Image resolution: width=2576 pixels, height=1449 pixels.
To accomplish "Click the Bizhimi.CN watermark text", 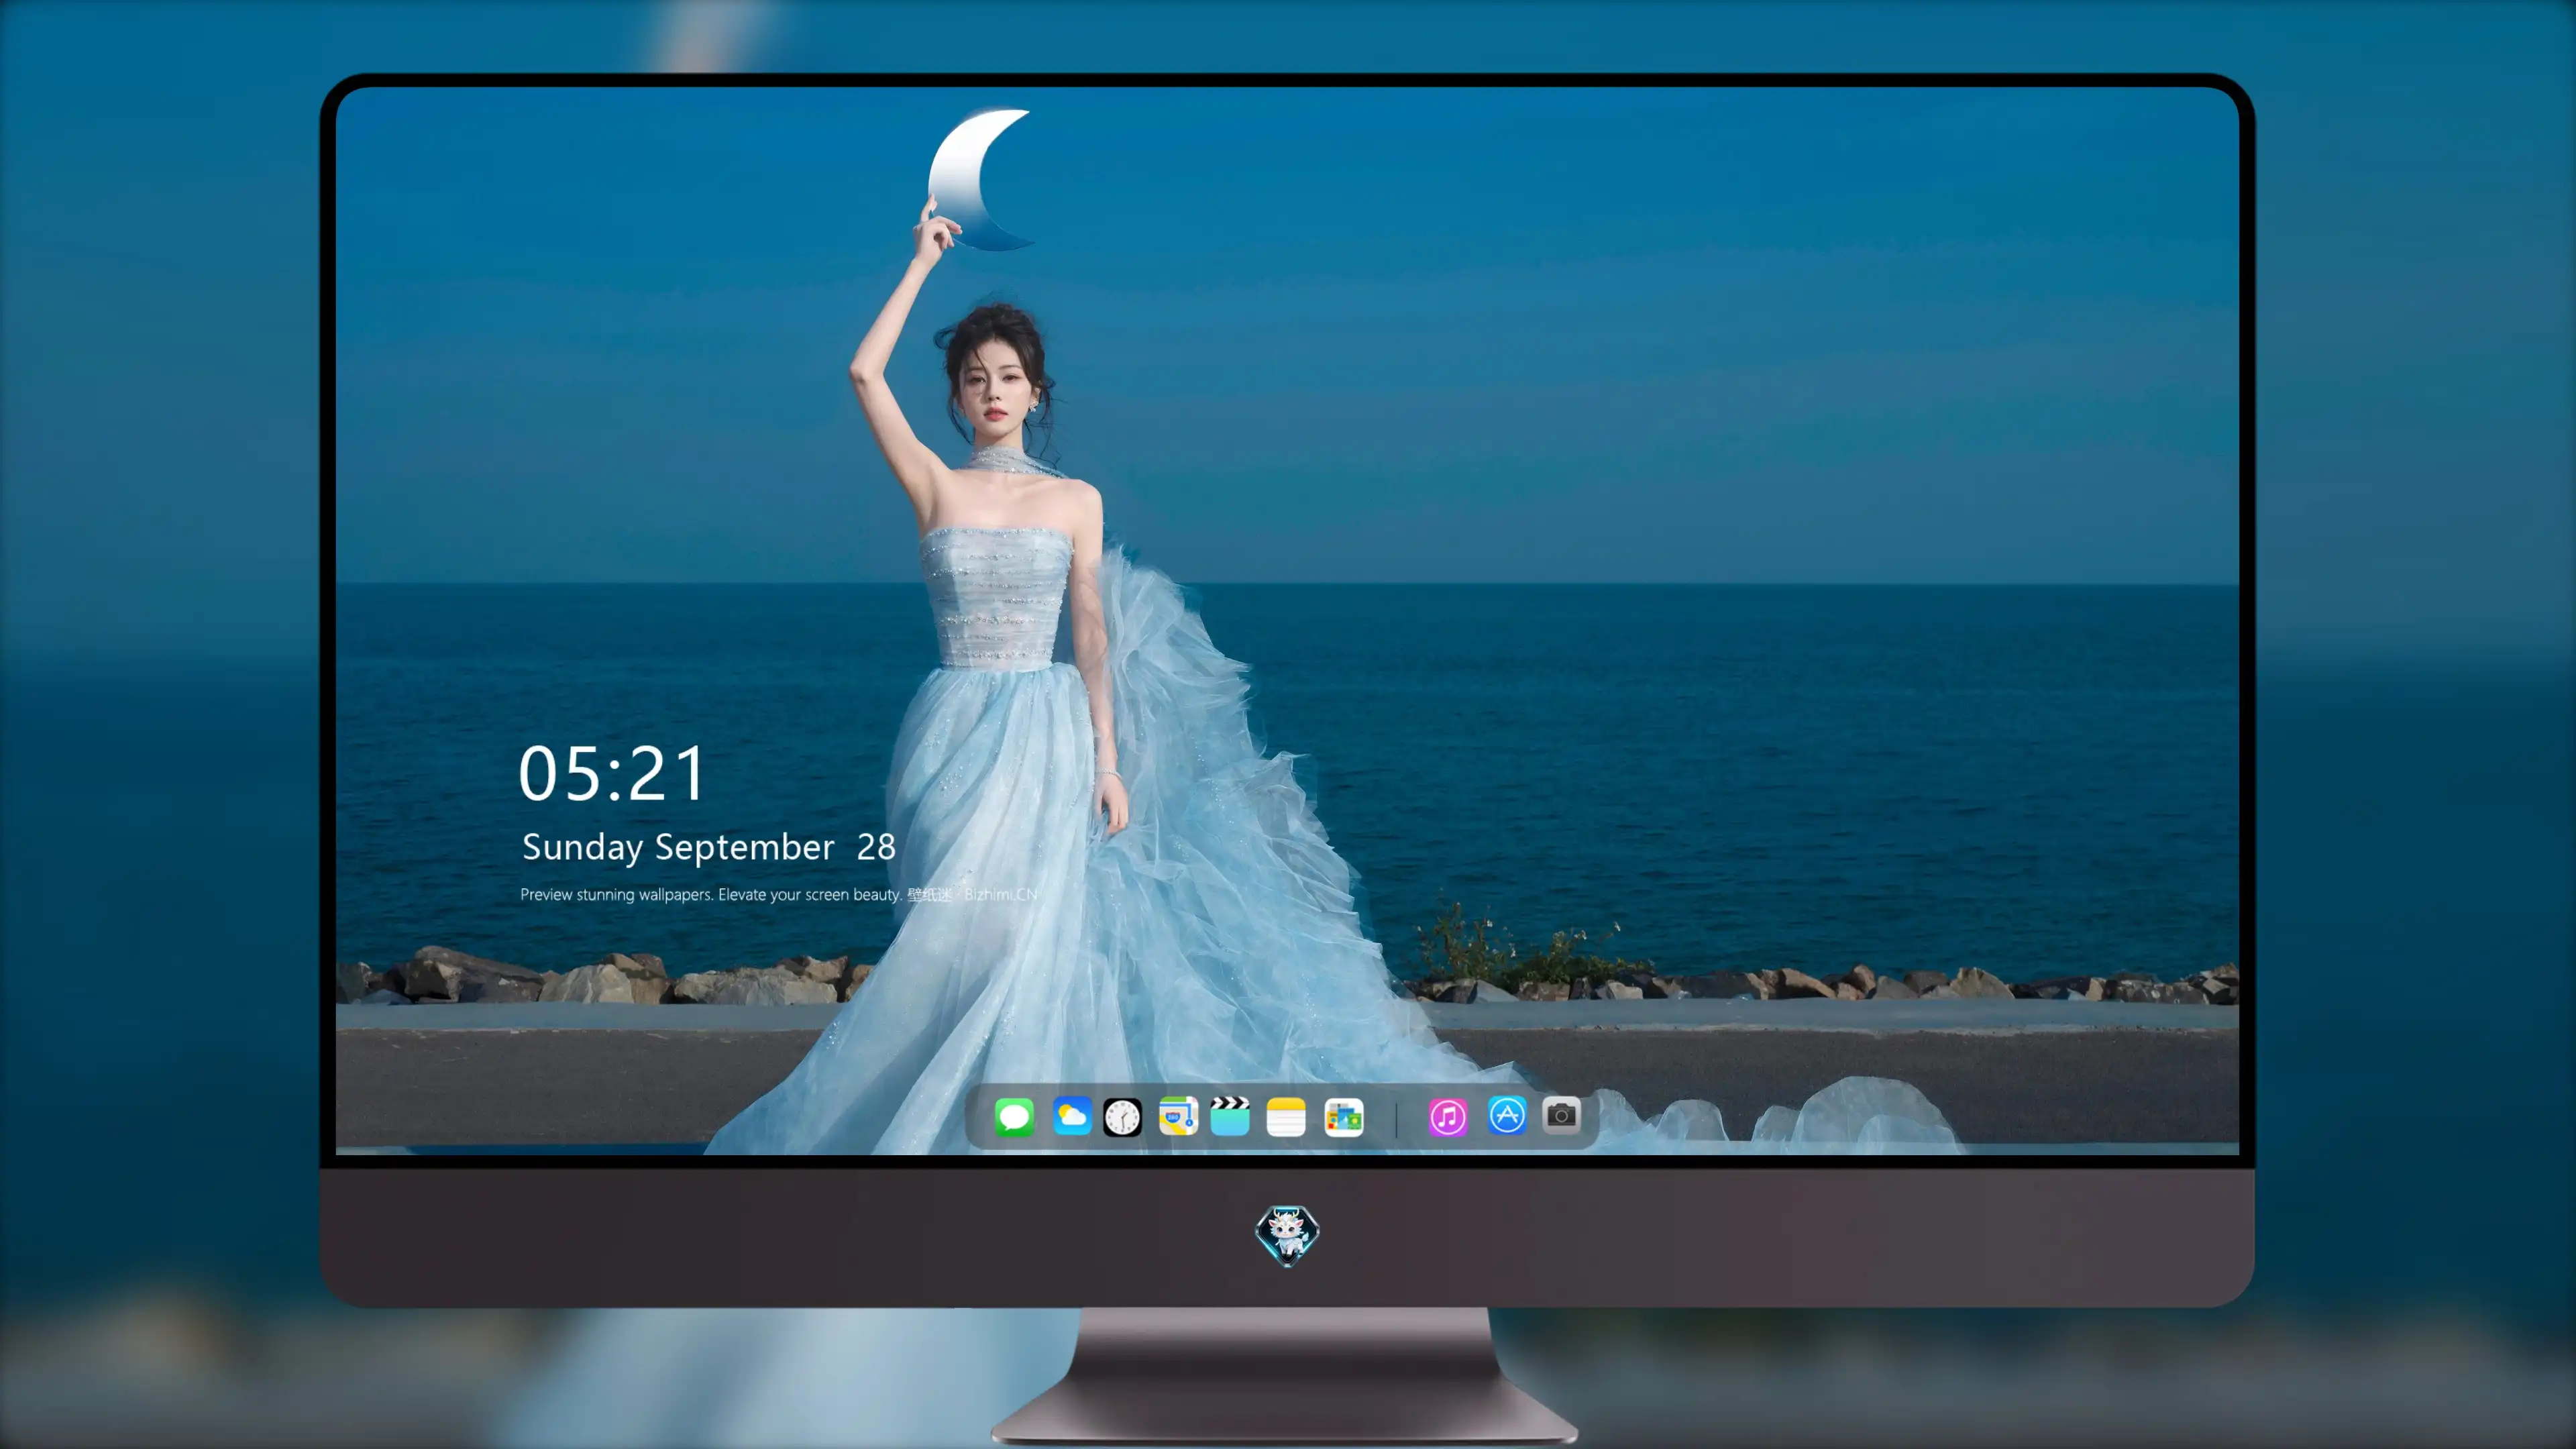I will (1000, 894).
